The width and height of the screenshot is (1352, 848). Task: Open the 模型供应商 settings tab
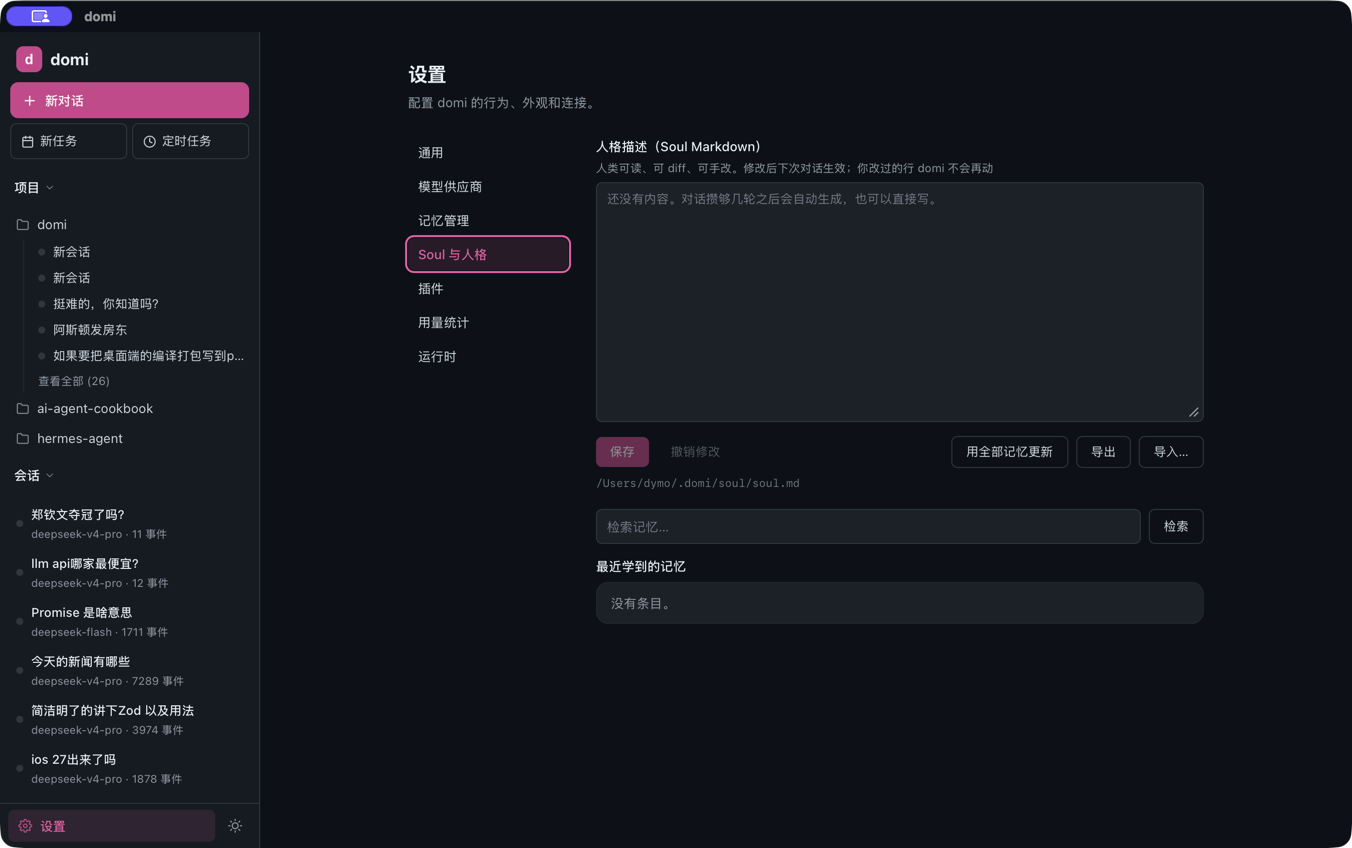[x=488, y=187]
